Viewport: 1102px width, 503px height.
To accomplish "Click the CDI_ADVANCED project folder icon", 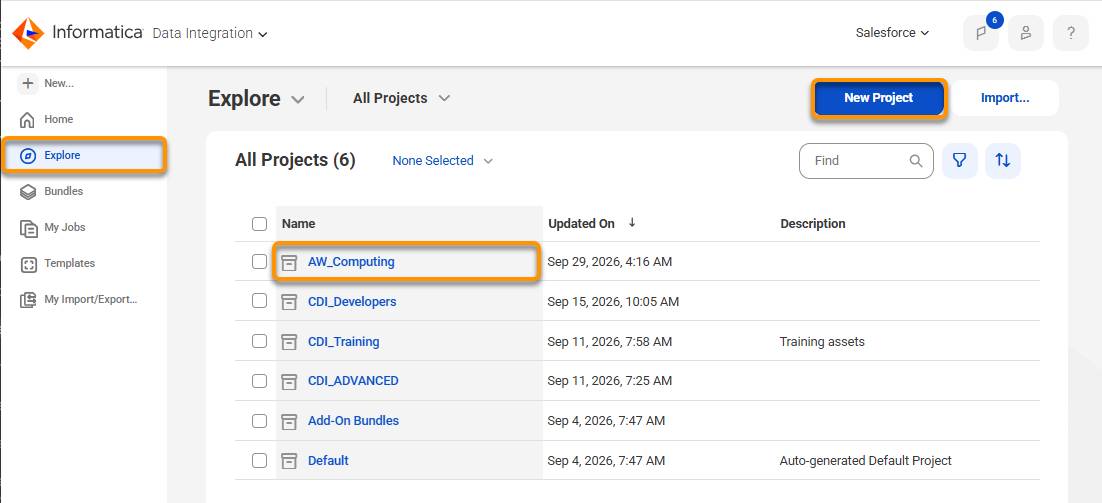I will [289, 381].
